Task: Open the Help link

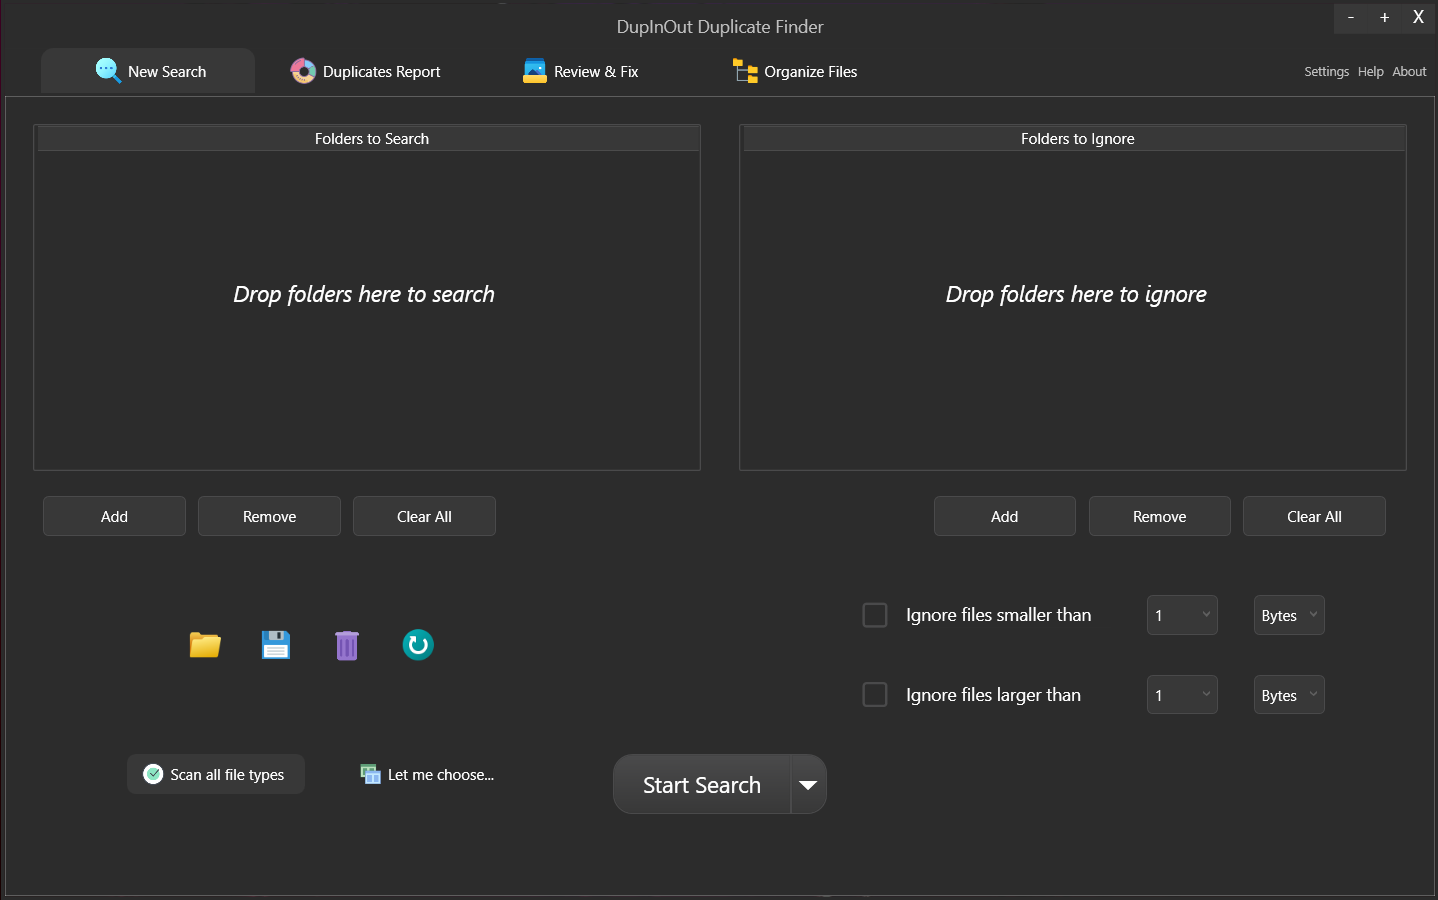Action: click(x=1370, y=72)
